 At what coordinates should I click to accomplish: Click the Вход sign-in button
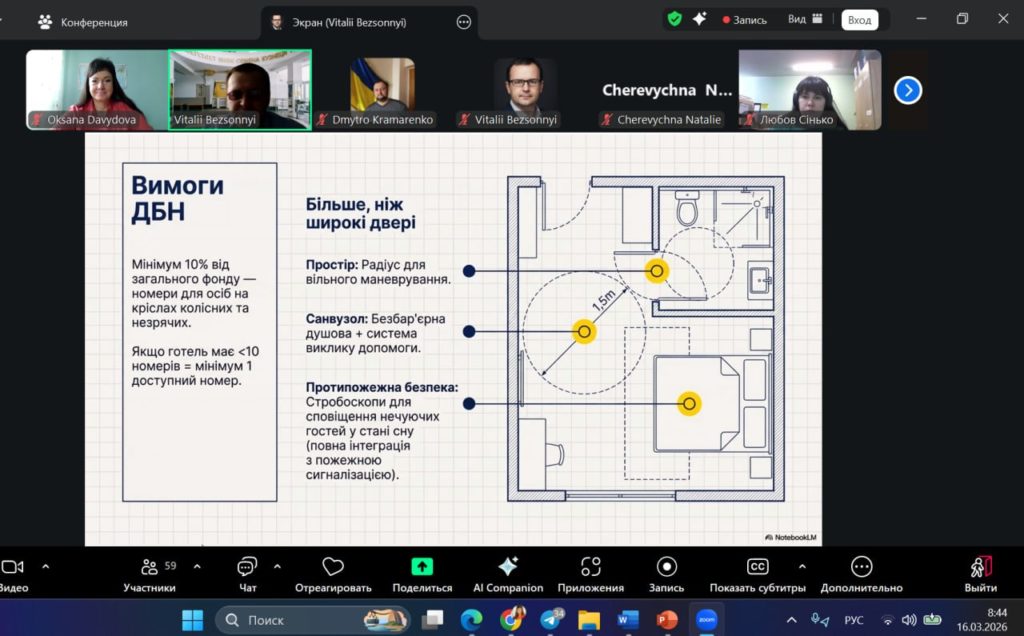(858, 19)
